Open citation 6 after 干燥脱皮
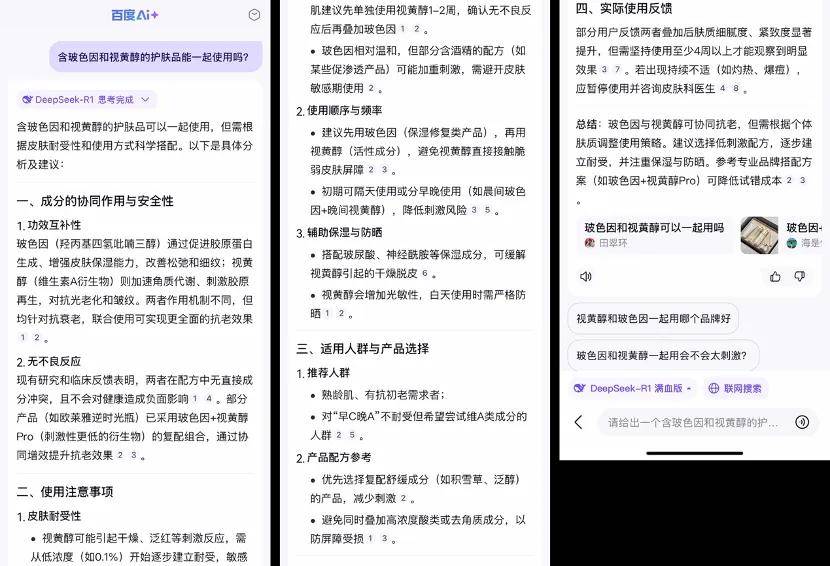Screen dimensions: 830x566 click(x=425, y=273)
